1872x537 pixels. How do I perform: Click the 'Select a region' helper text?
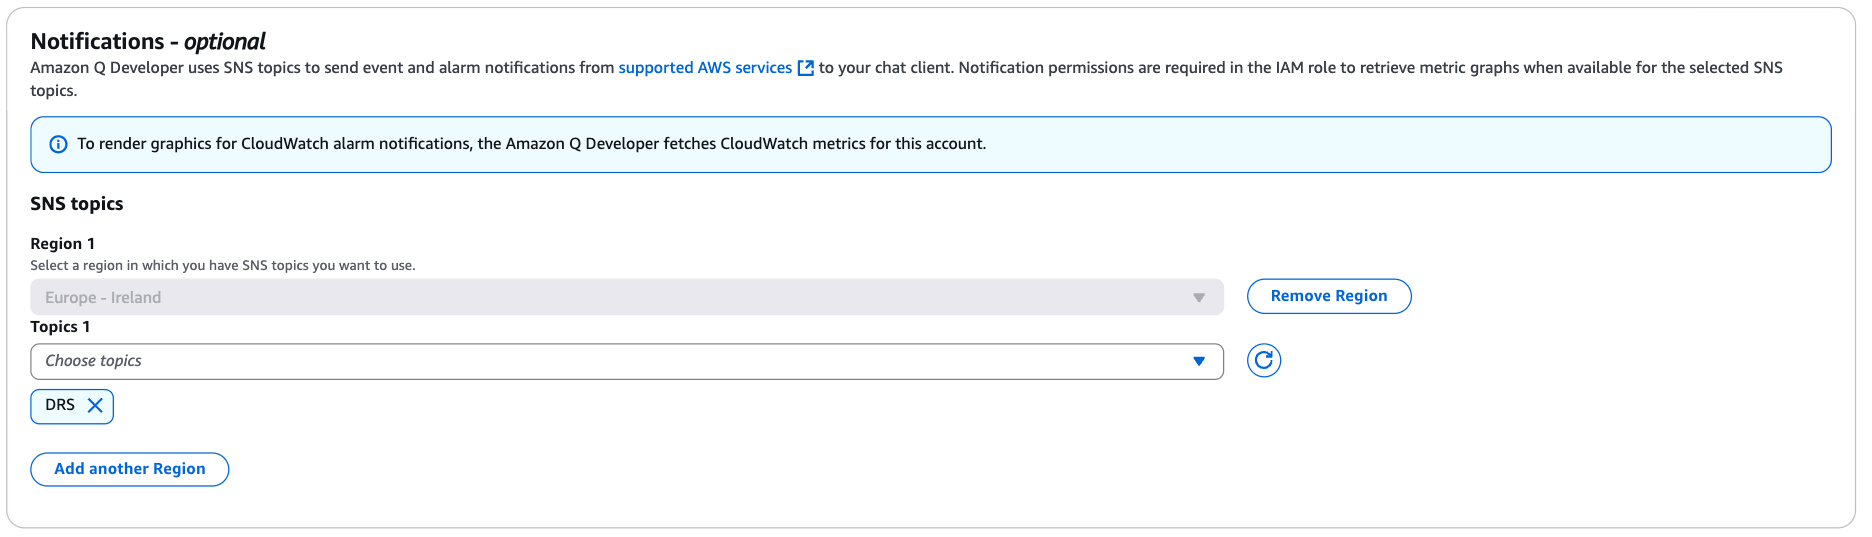pos(223,266)
